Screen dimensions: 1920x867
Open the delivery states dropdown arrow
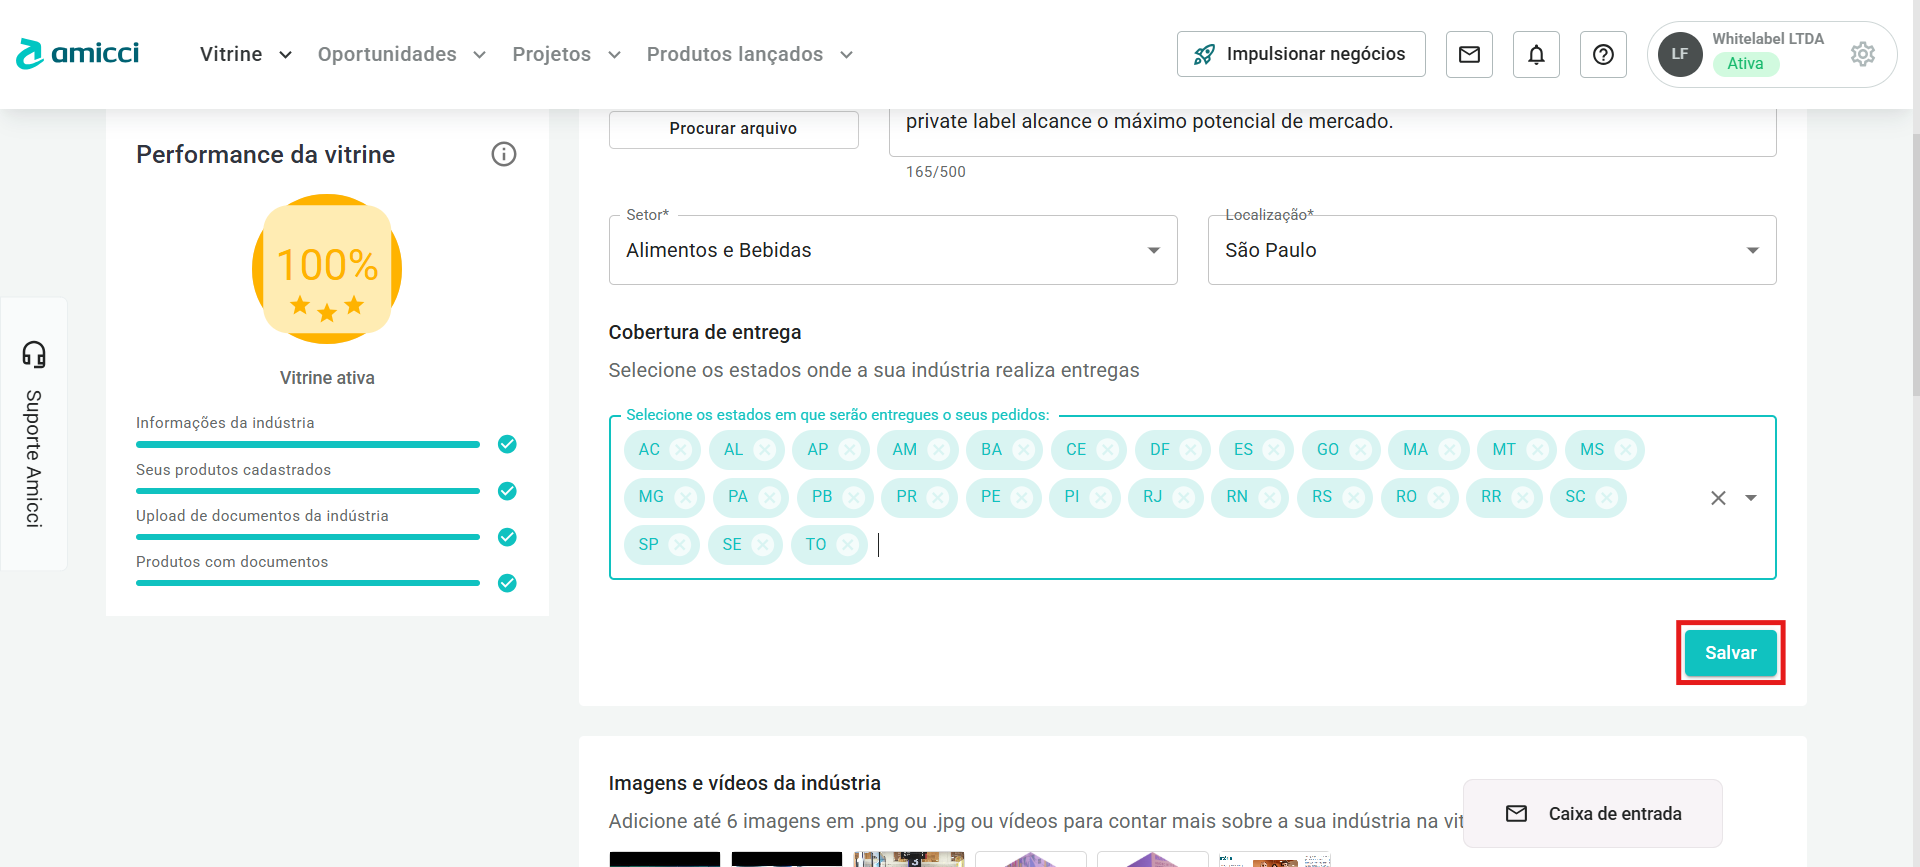1751,498
